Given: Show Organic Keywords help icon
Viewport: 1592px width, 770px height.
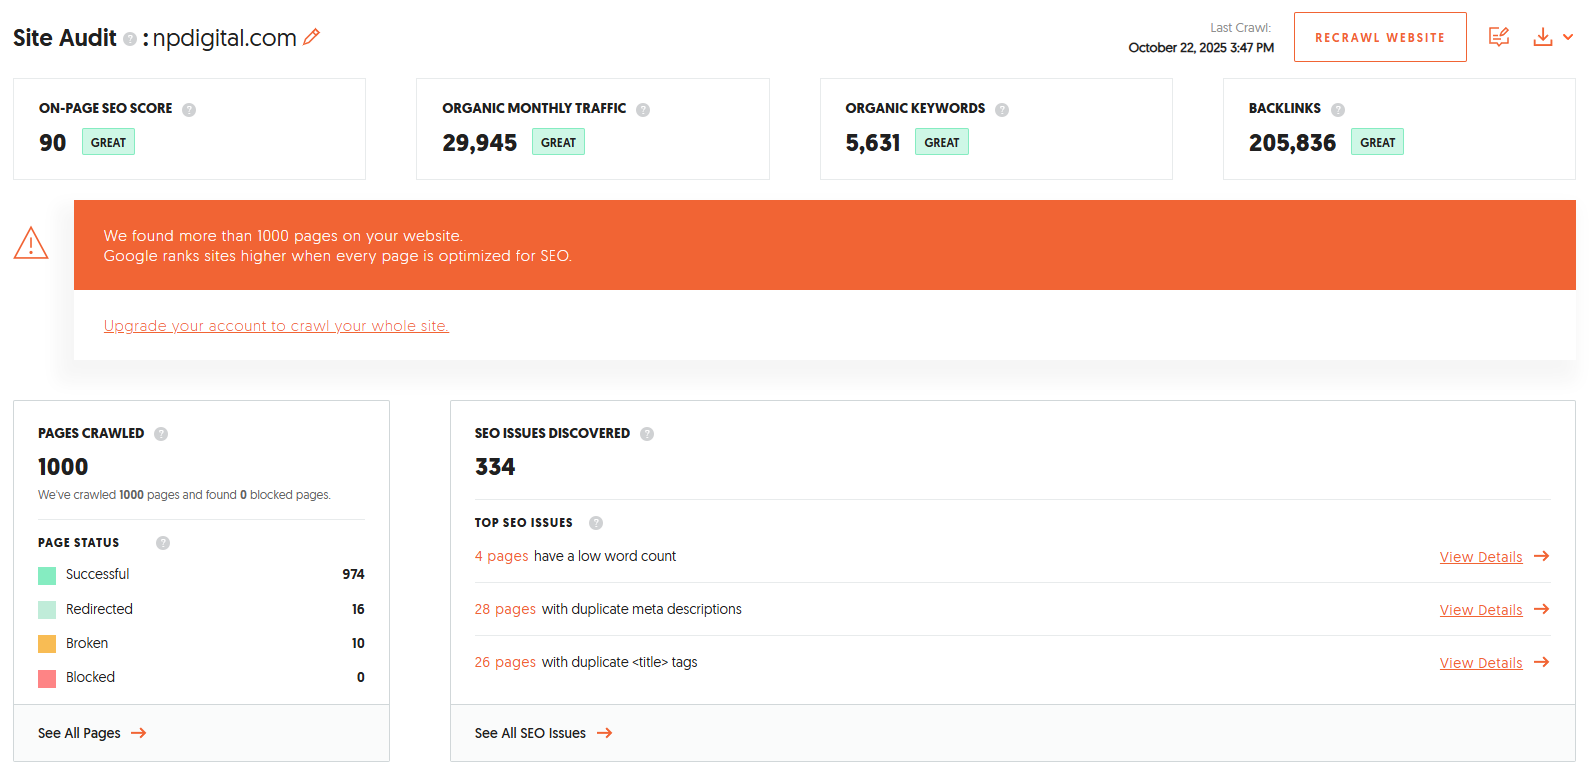Looking at the screenshot, I should pos(1002,110).
